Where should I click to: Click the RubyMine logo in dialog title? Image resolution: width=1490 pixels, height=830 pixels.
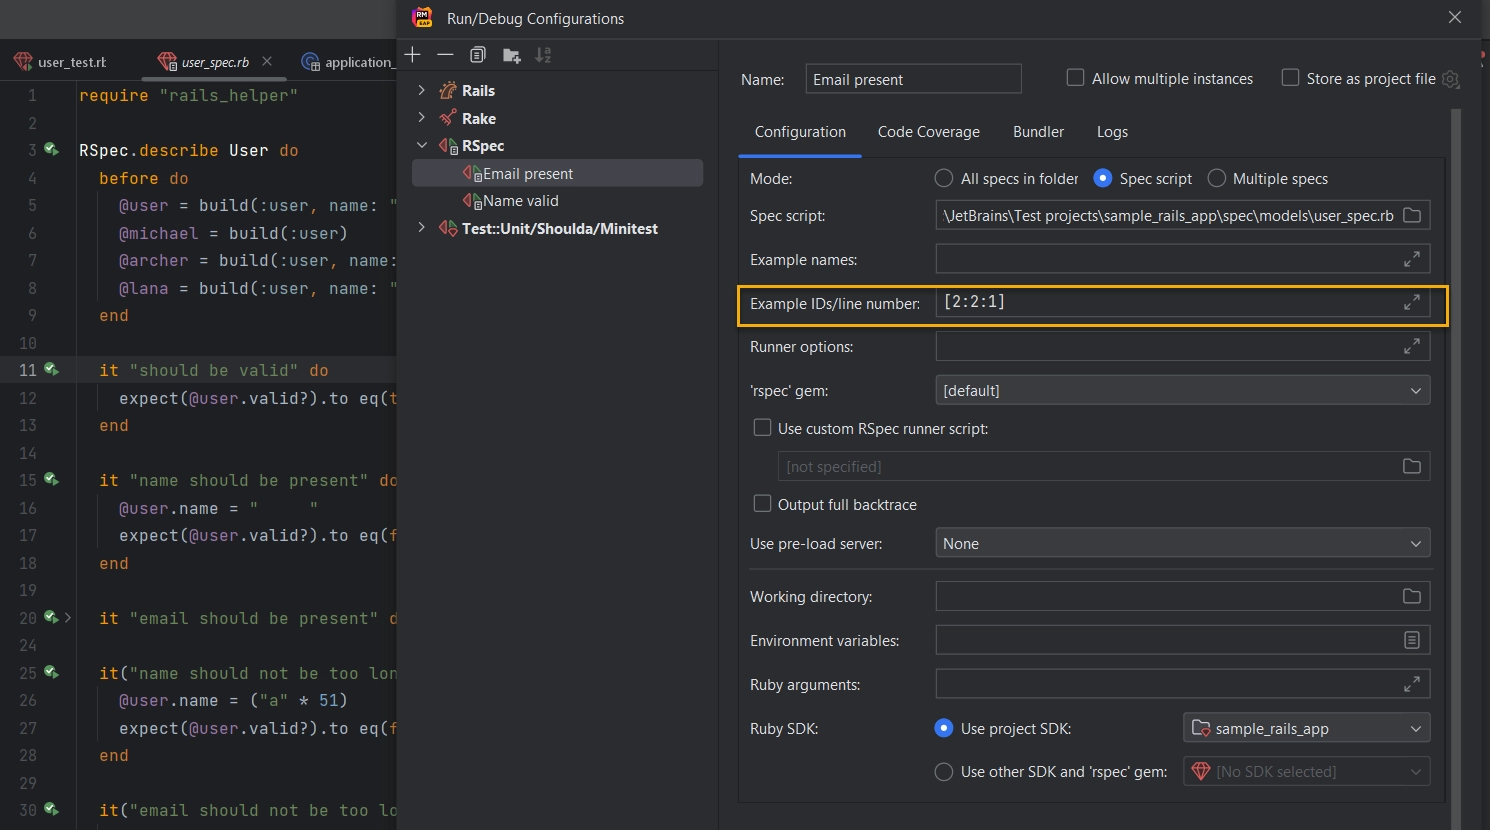coord(422,18)
